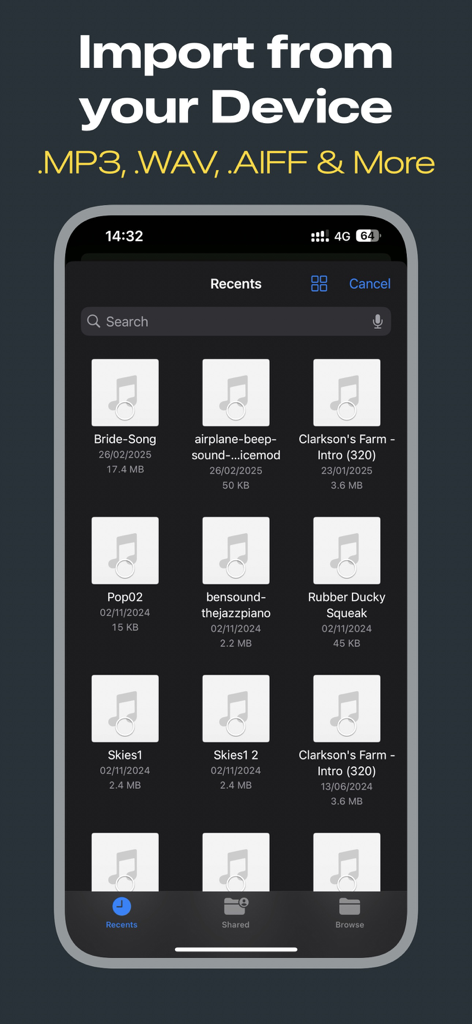472x1024 pixels.
Task: Select the Bride-Song audio file icon
Action: (x=125, y=392)
